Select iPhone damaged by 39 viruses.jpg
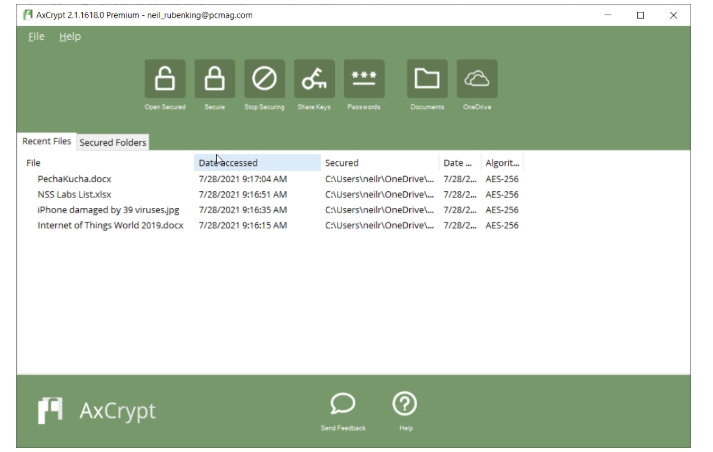Image resolution: width=713 pixels, height=452 pixels. (x=109, y=210)
